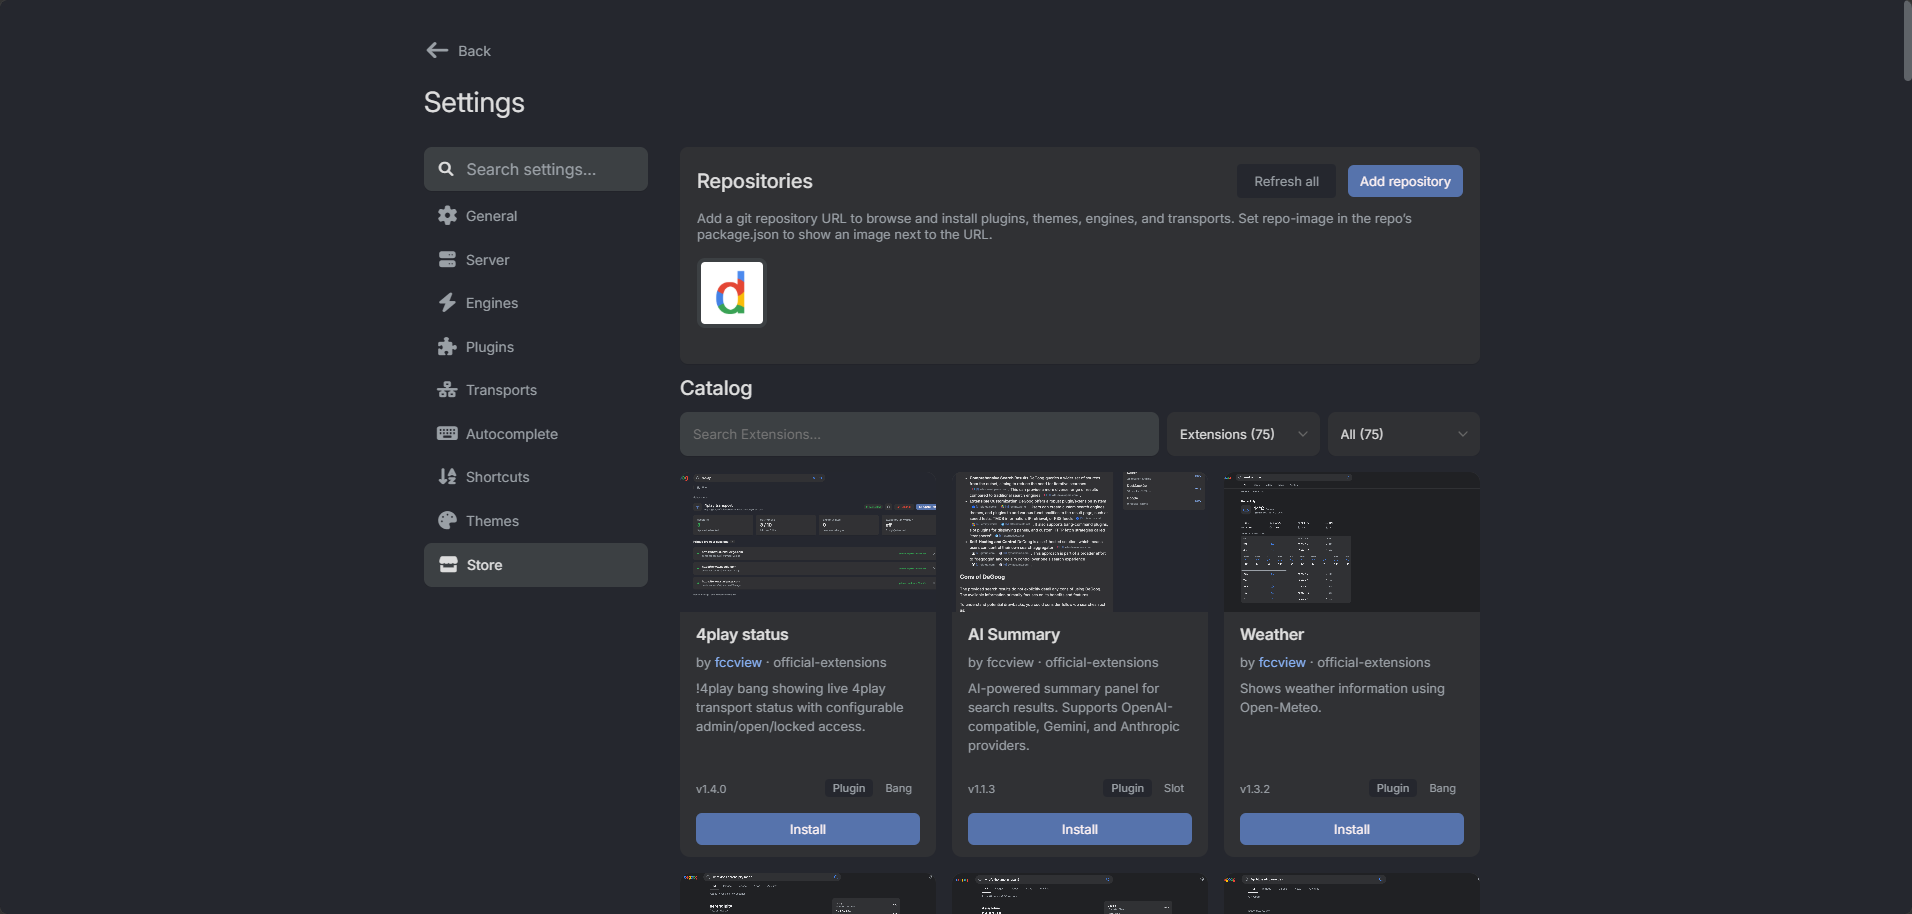Open the Transports settings section

tap(536, 390)
